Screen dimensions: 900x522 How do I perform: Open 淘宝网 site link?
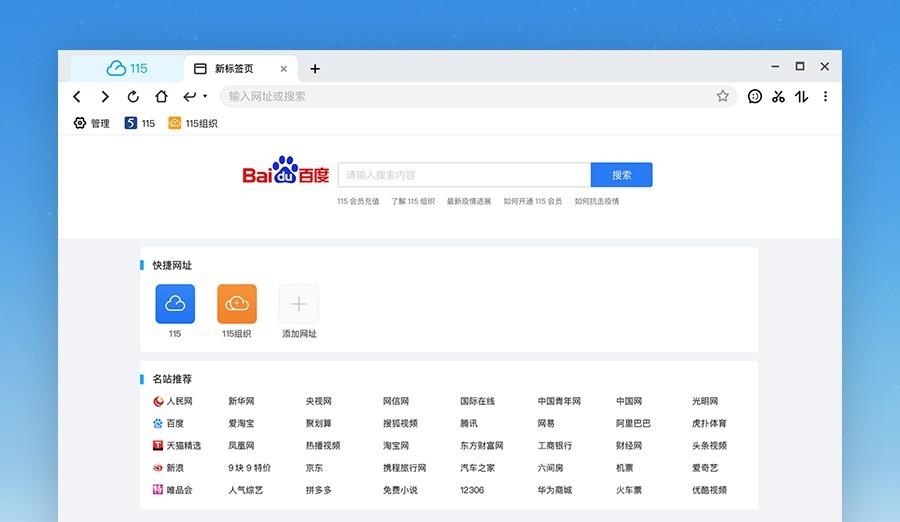[396, 445]
